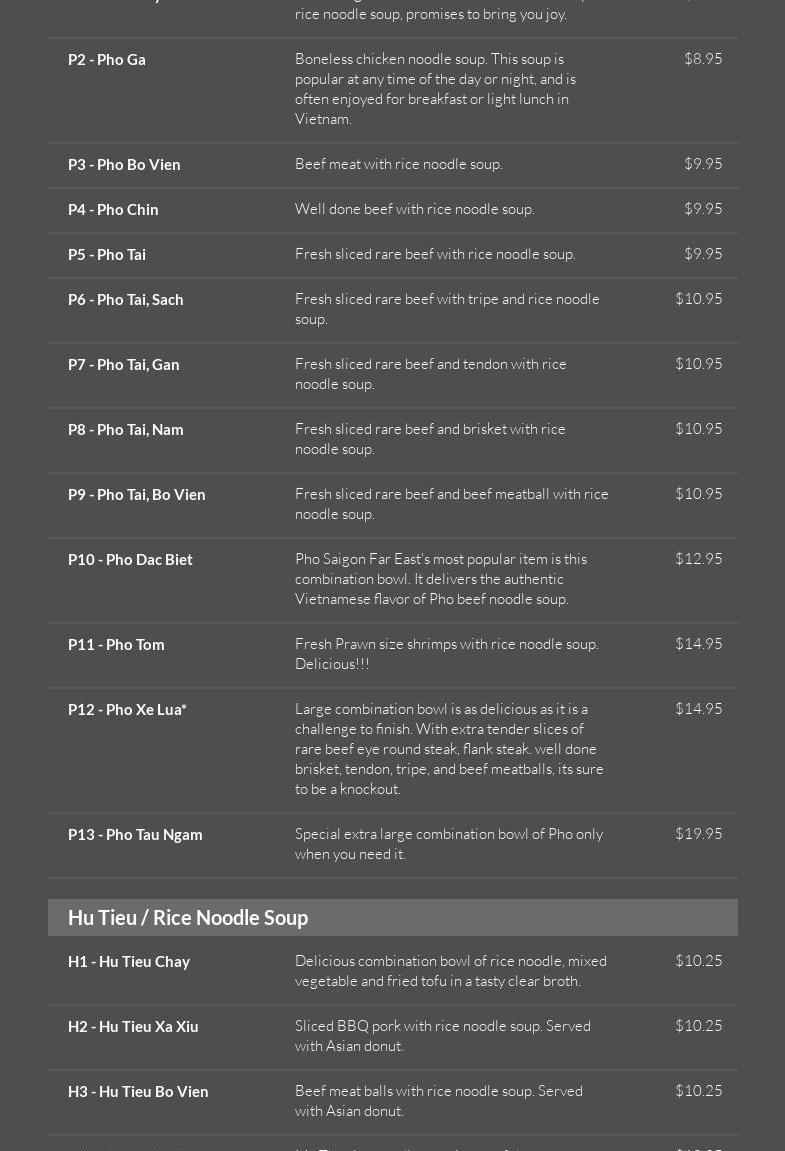The width and height of the screenshot is (785, 1151).
Task: Click P9 - Pho Tai, Bo Vien
Action: (137, 495)
